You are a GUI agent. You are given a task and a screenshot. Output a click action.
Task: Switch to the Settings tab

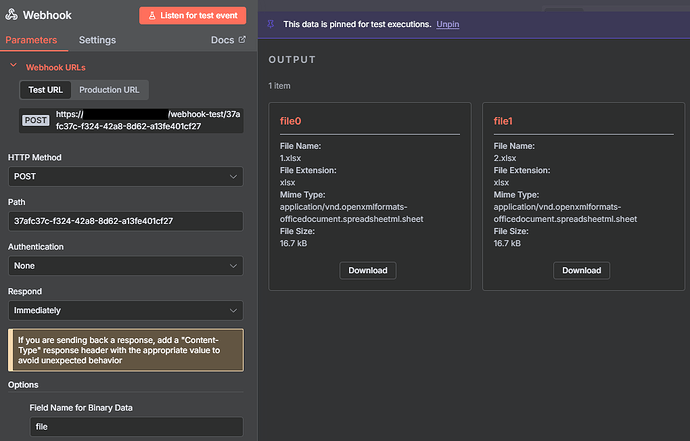point(97,40)
